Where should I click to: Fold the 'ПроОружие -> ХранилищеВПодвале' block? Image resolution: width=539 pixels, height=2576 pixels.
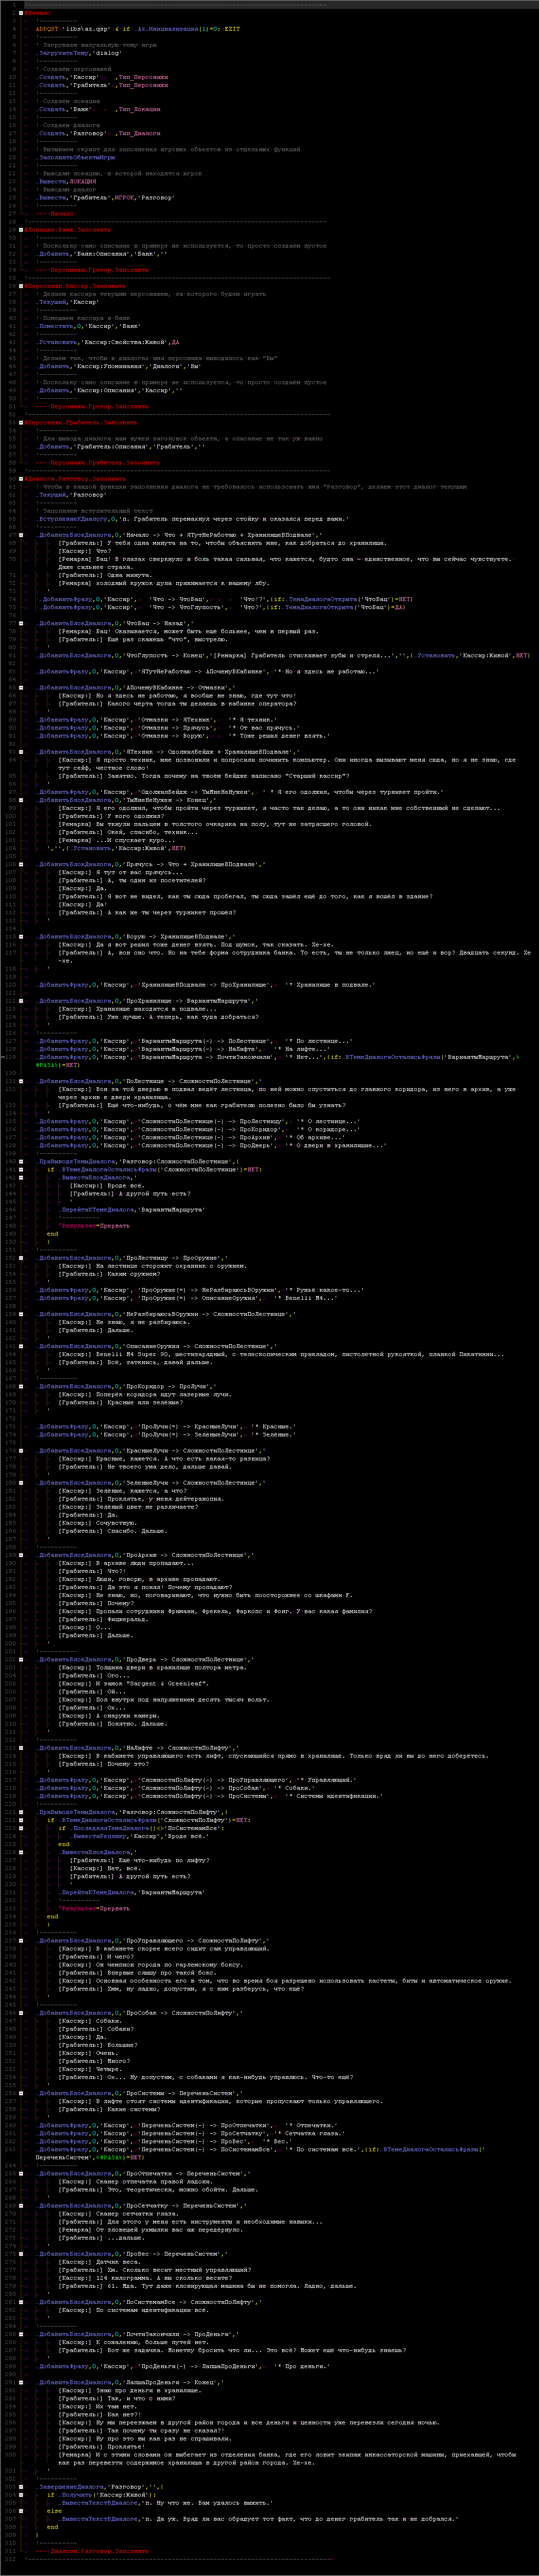(x=20, y=936)
